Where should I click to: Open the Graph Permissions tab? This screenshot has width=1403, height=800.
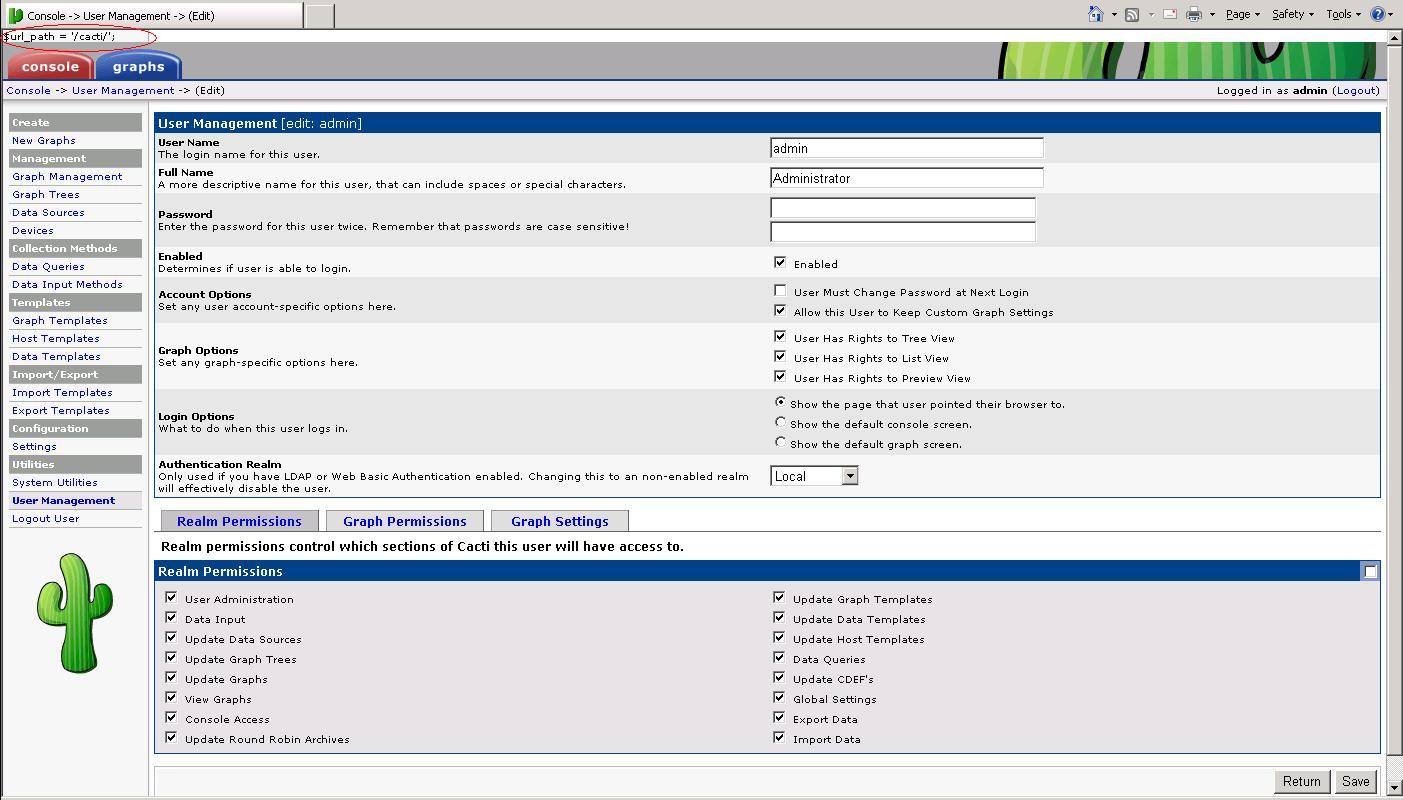point(405,521)
